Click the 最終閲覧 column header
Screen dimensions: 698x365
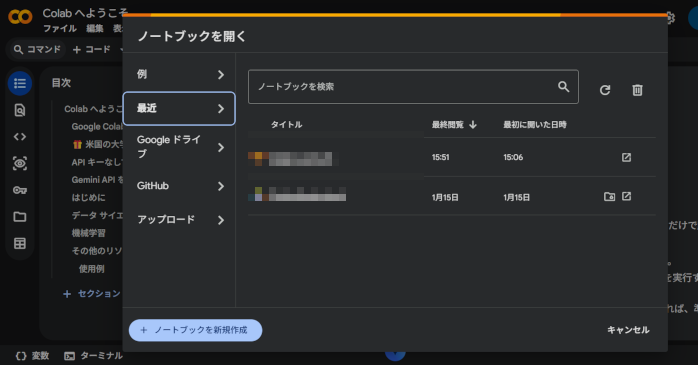pos(447,125)
